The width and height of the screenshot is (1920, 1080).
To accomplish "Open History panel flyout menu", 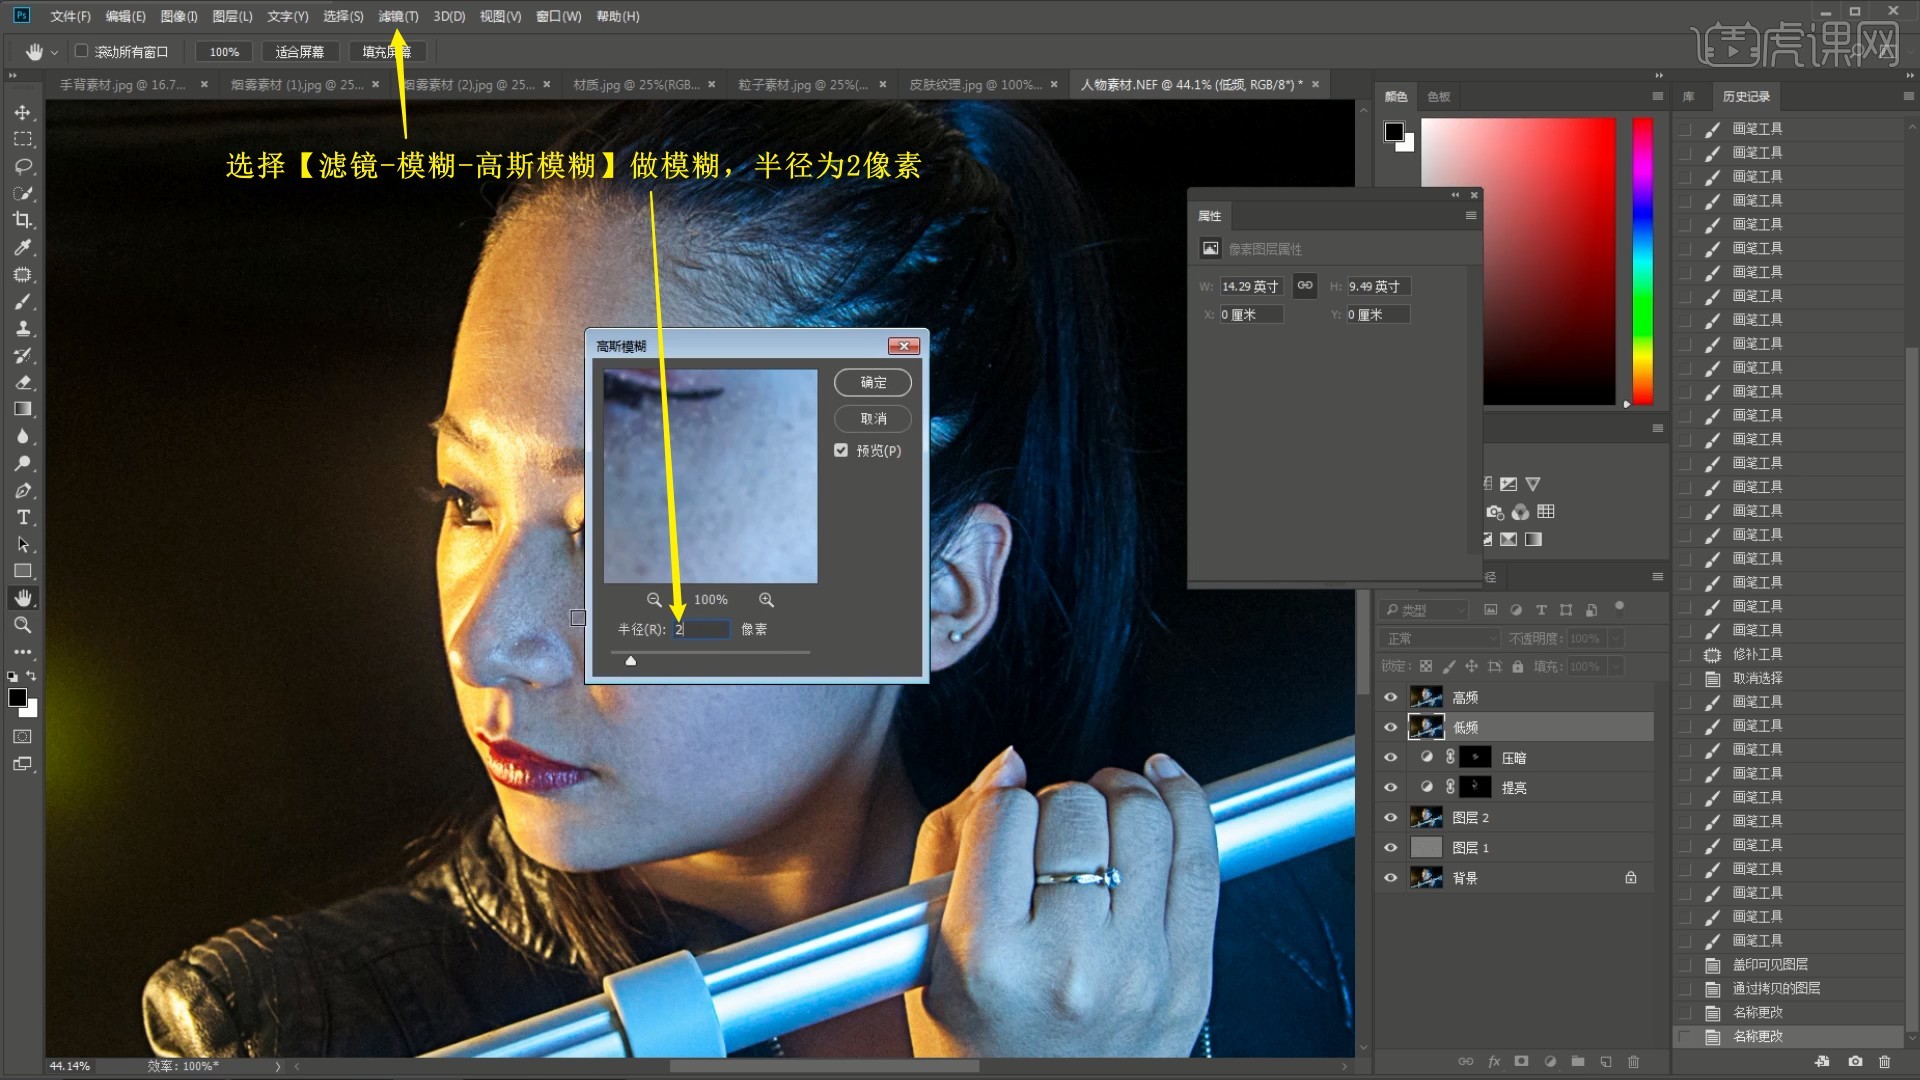I will click(x=1908, y=97).
